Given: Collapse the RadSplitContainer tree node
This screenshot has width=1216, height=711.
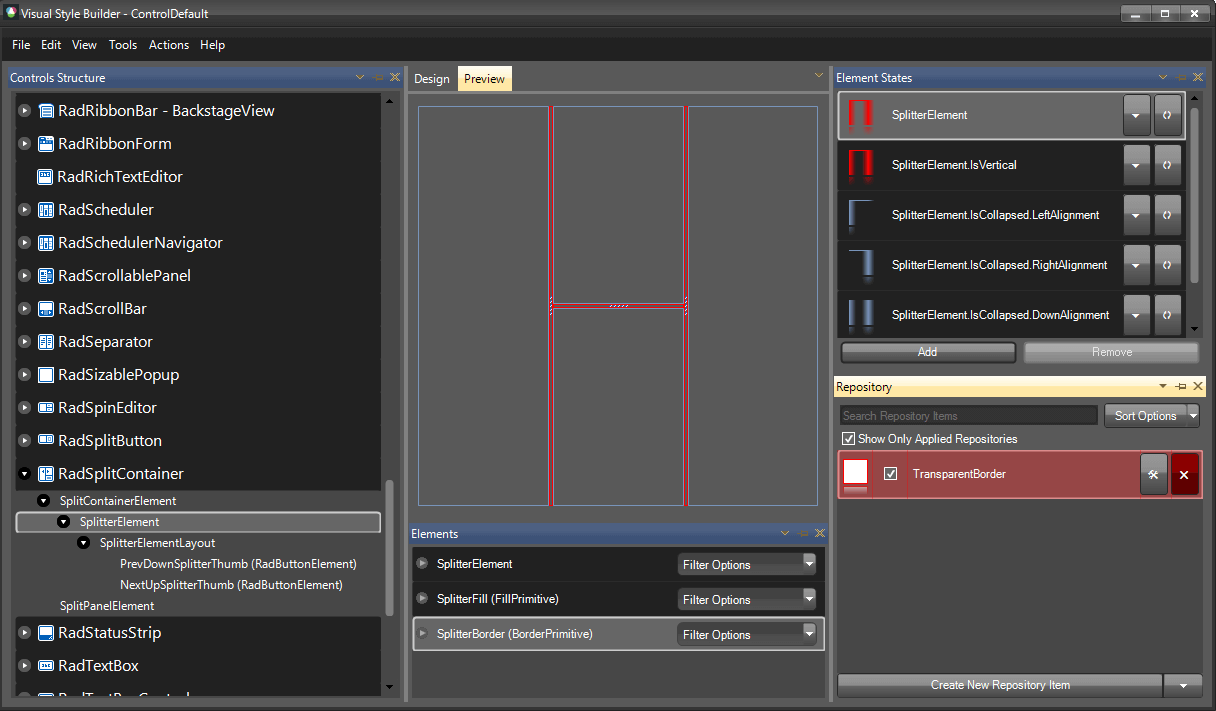Looking at the screenshot, I should point(25,474).
